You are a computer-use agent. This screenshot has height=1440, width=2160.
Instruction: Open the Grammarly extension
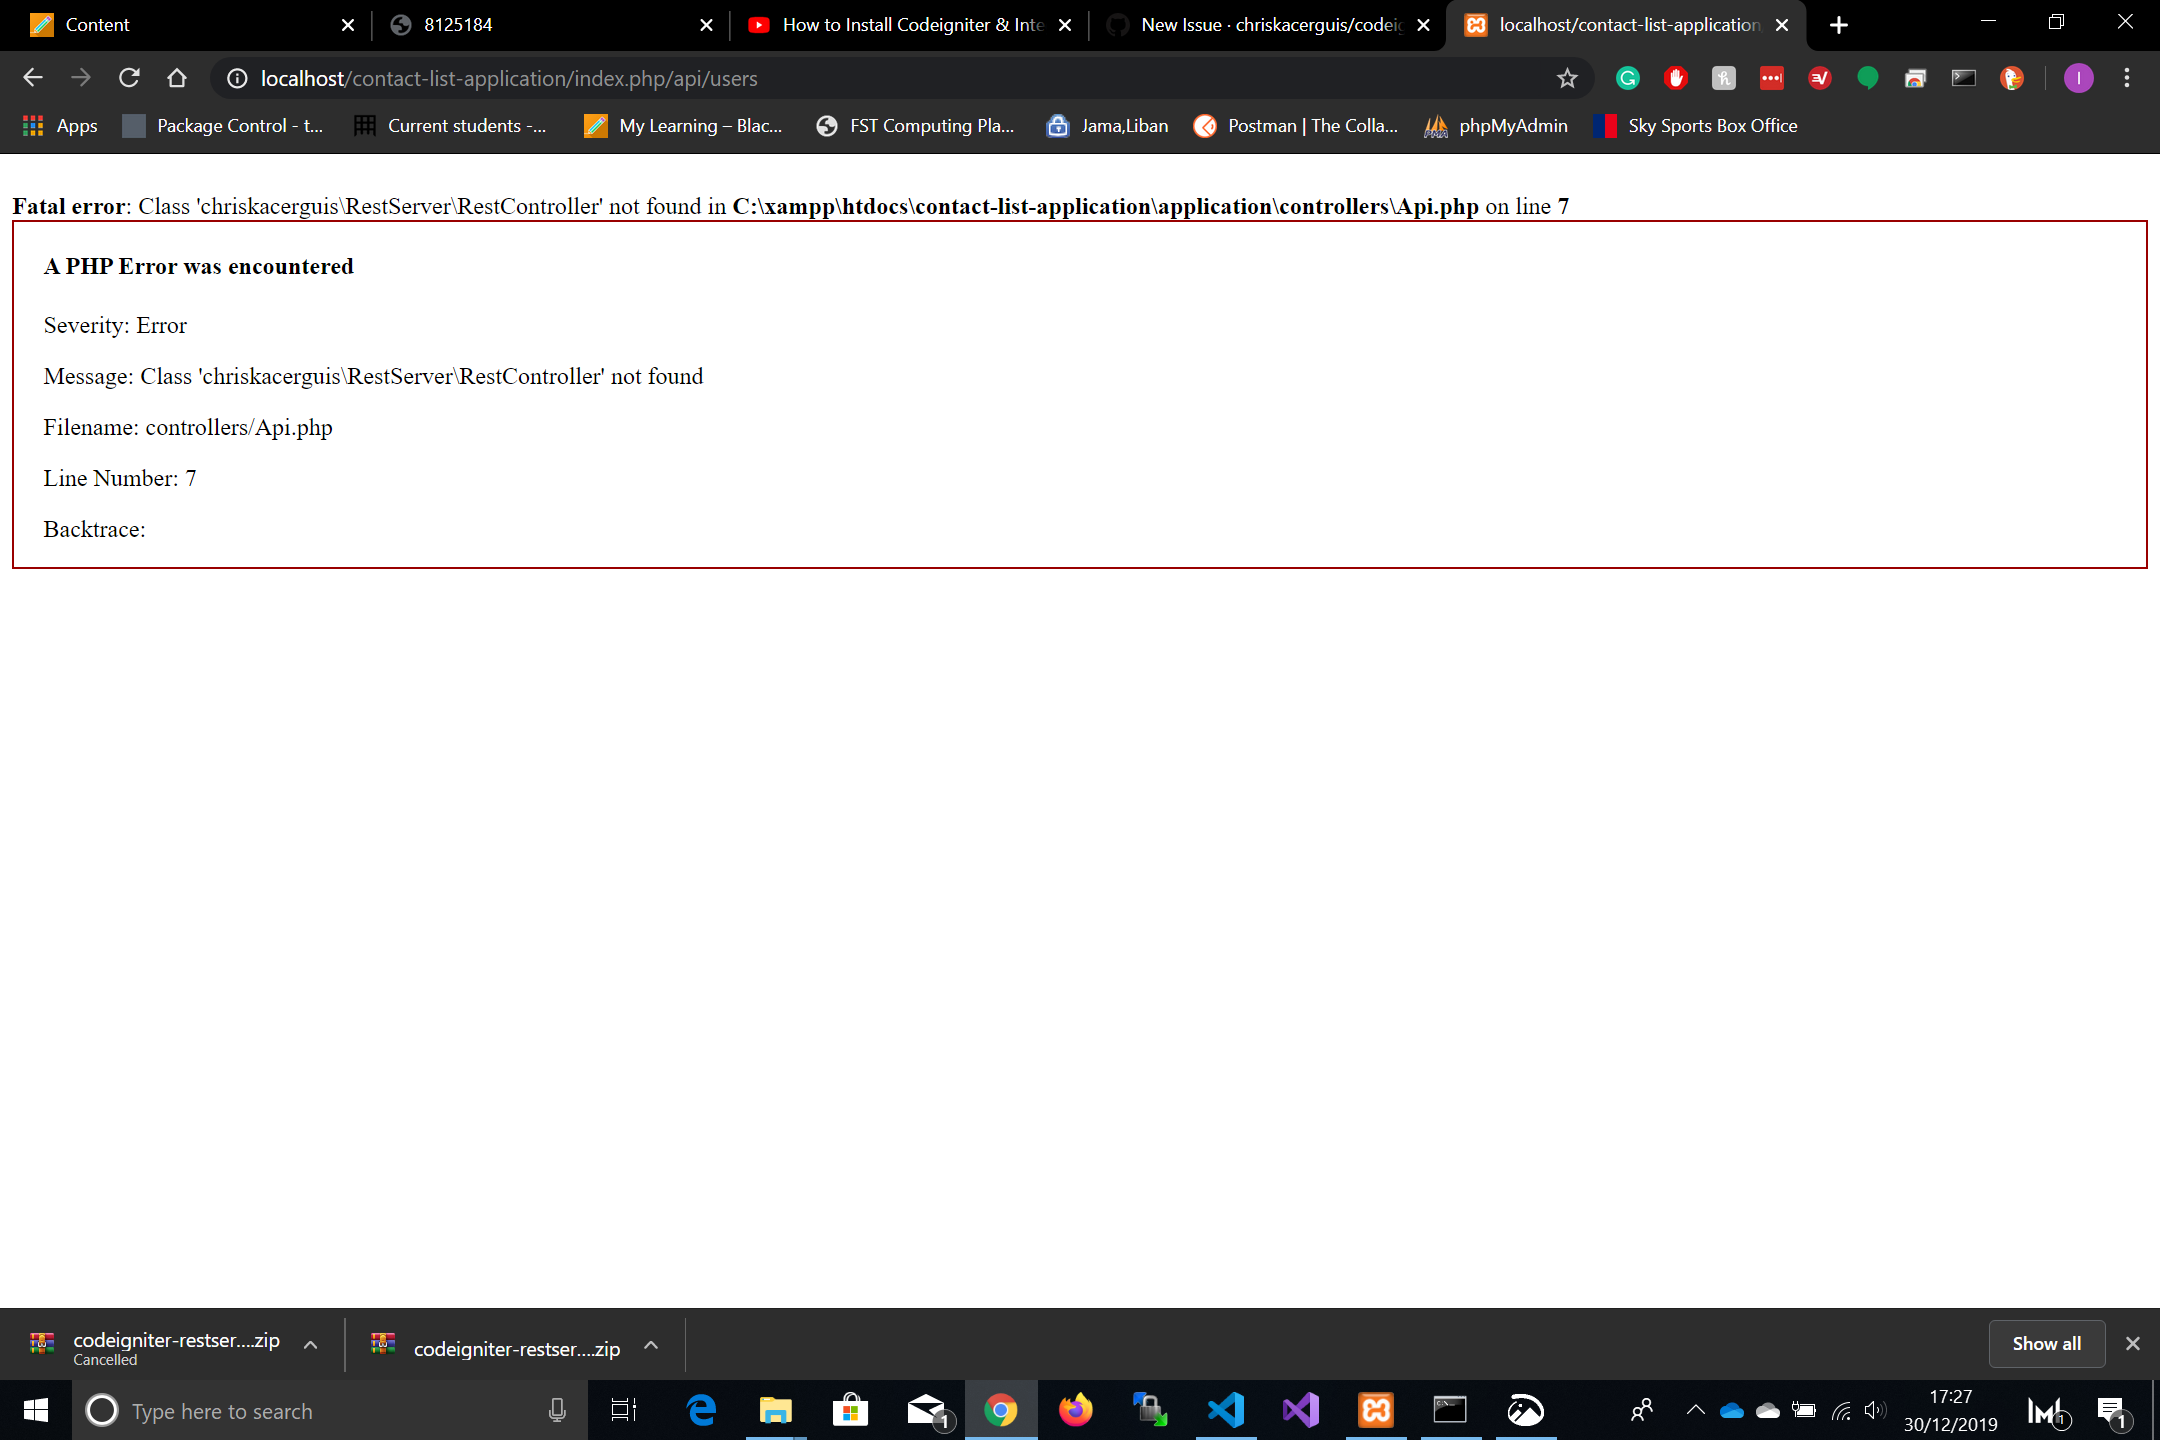tap(1628, 78)
